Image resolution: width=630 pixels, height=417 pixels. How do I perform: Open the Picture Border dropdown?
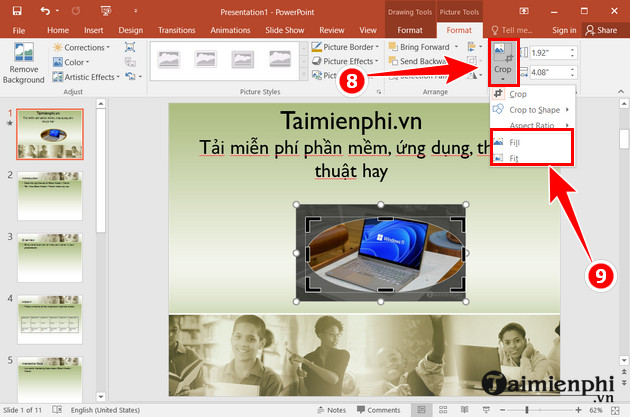[345, 47]
